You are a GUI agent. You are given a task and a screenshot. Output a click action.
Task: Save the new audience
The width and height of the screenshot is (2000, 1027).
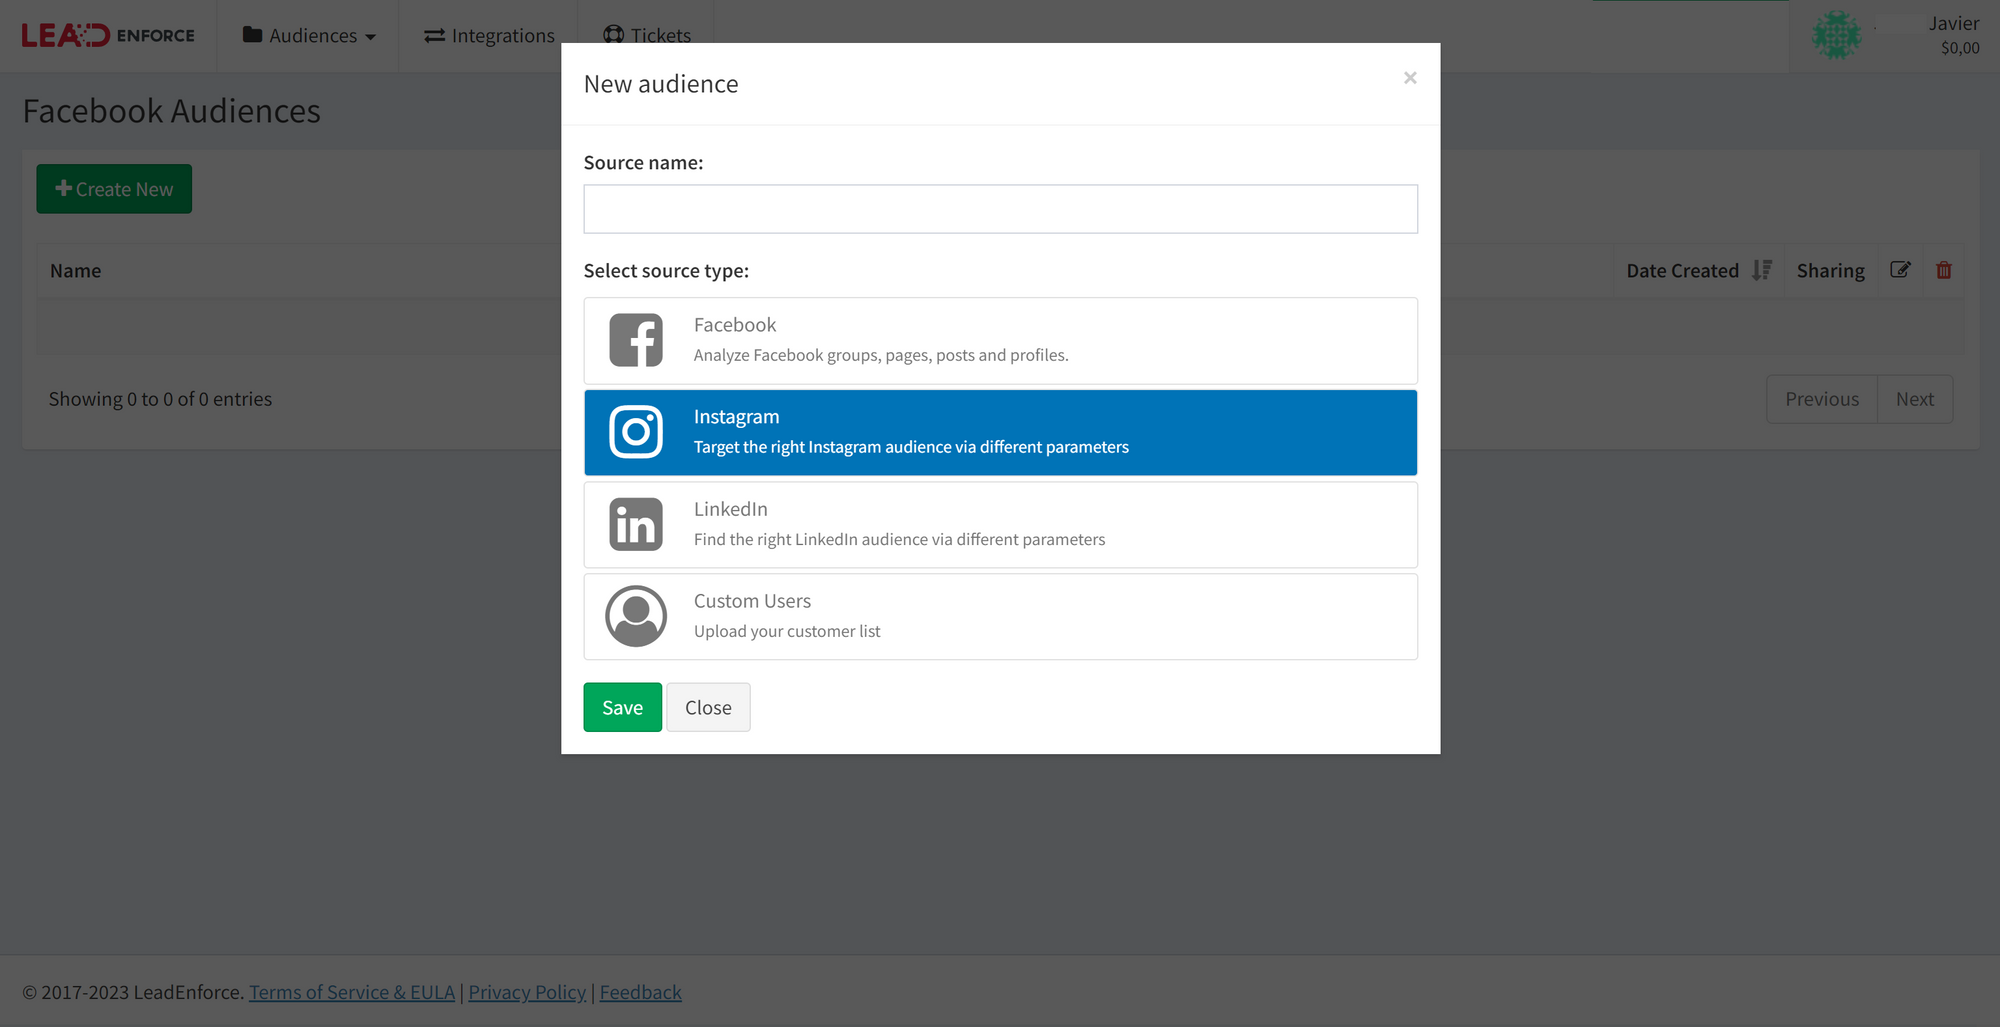[622, 707]
